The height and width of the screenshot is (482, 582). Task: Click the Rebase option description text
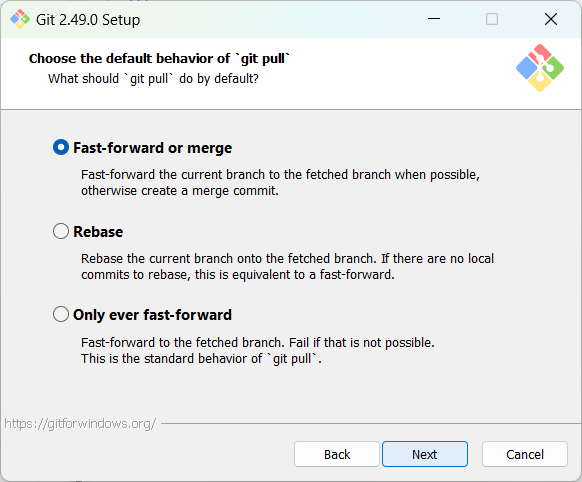pos(287,266)
